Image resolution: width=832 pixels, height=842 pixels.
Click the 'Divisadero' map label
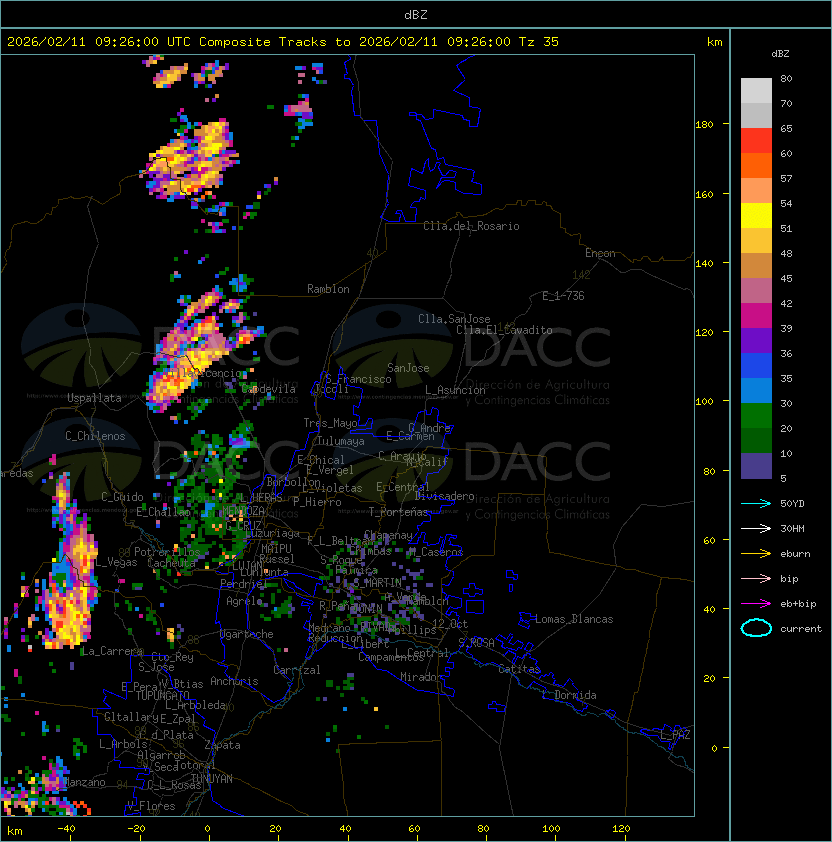[x=444, y=496]
